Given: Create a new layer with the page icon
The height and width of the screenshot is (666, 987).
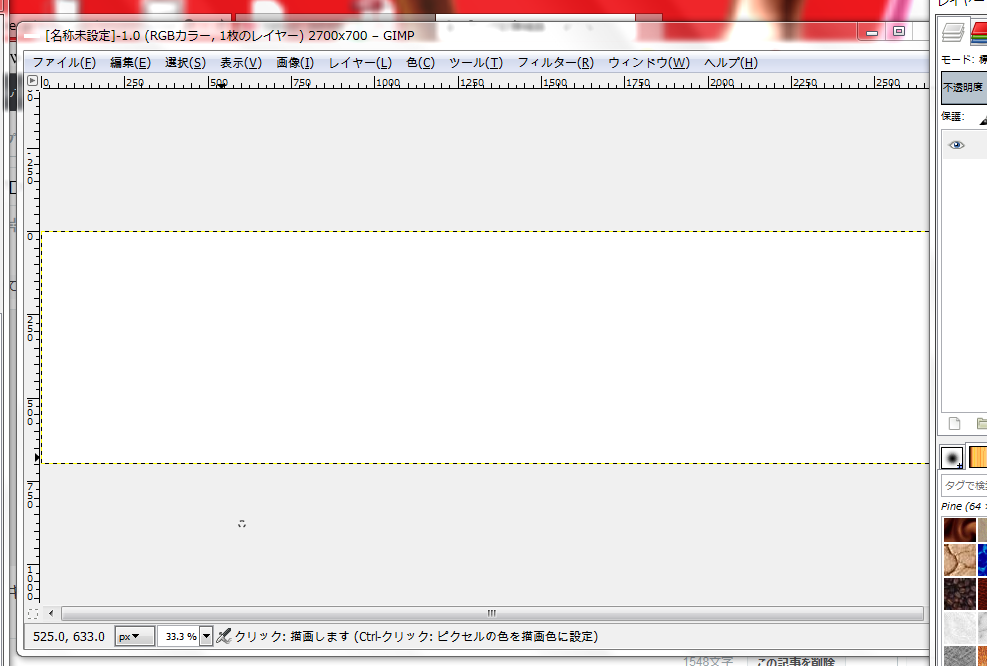Looking at the screenshot, I should click(954, 423).
